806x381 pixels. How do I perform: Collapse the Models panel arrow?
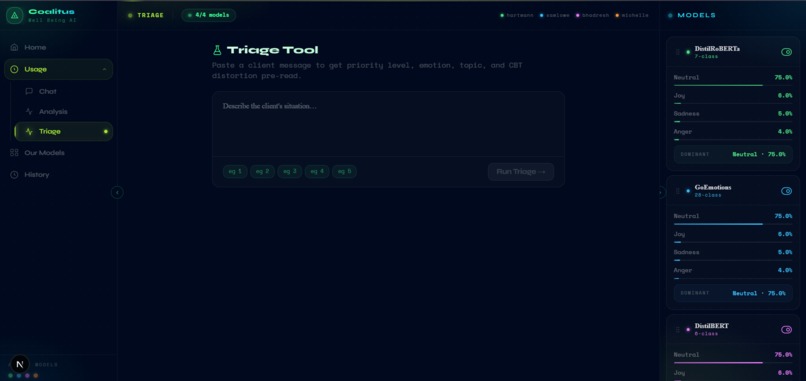click(x=661, y=192)
